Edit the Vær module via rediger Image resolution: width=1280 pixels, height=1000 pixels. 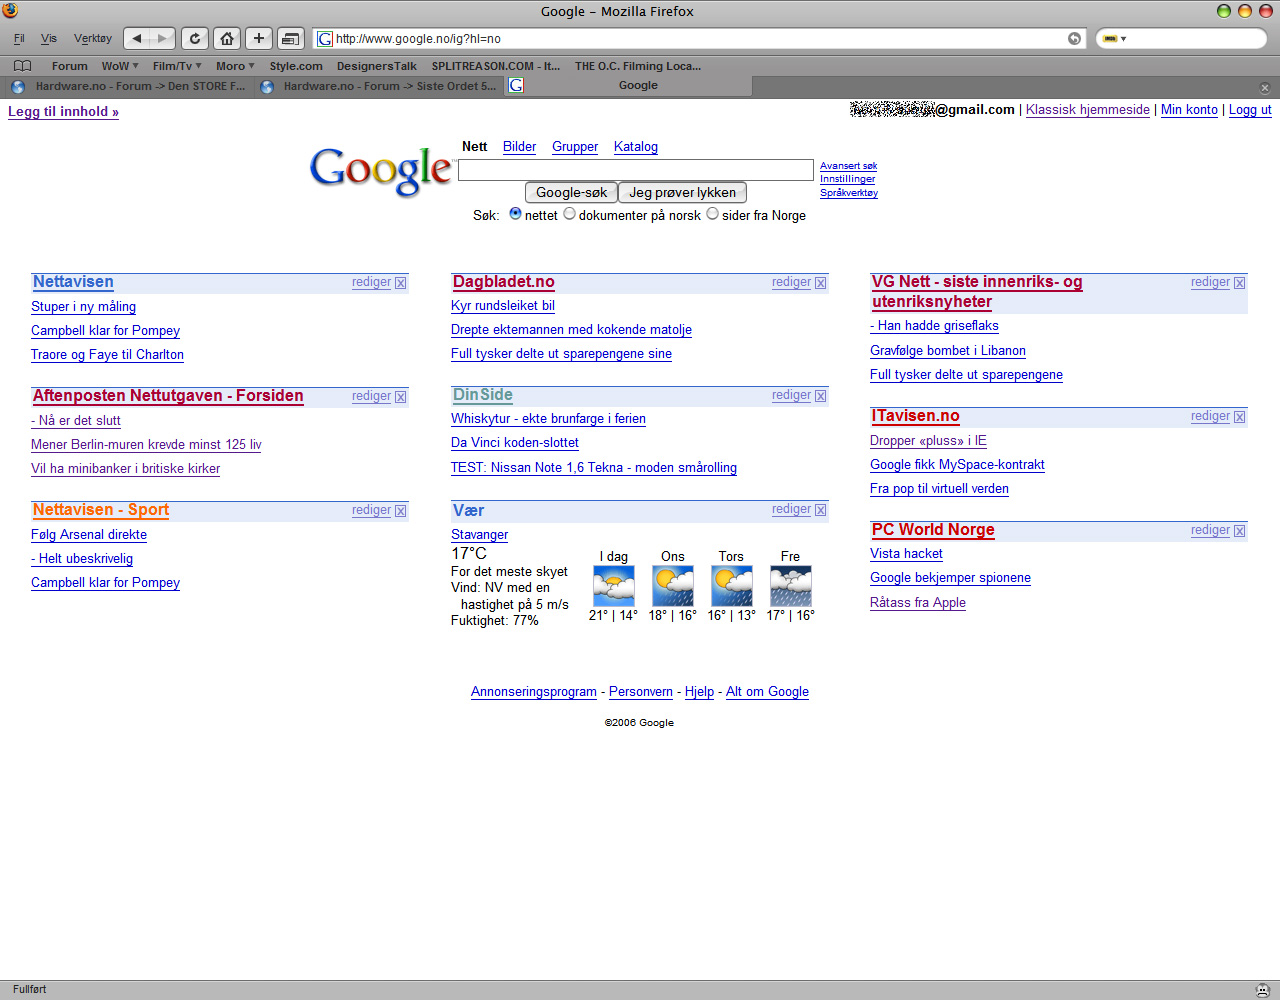(x=791, y=510)
